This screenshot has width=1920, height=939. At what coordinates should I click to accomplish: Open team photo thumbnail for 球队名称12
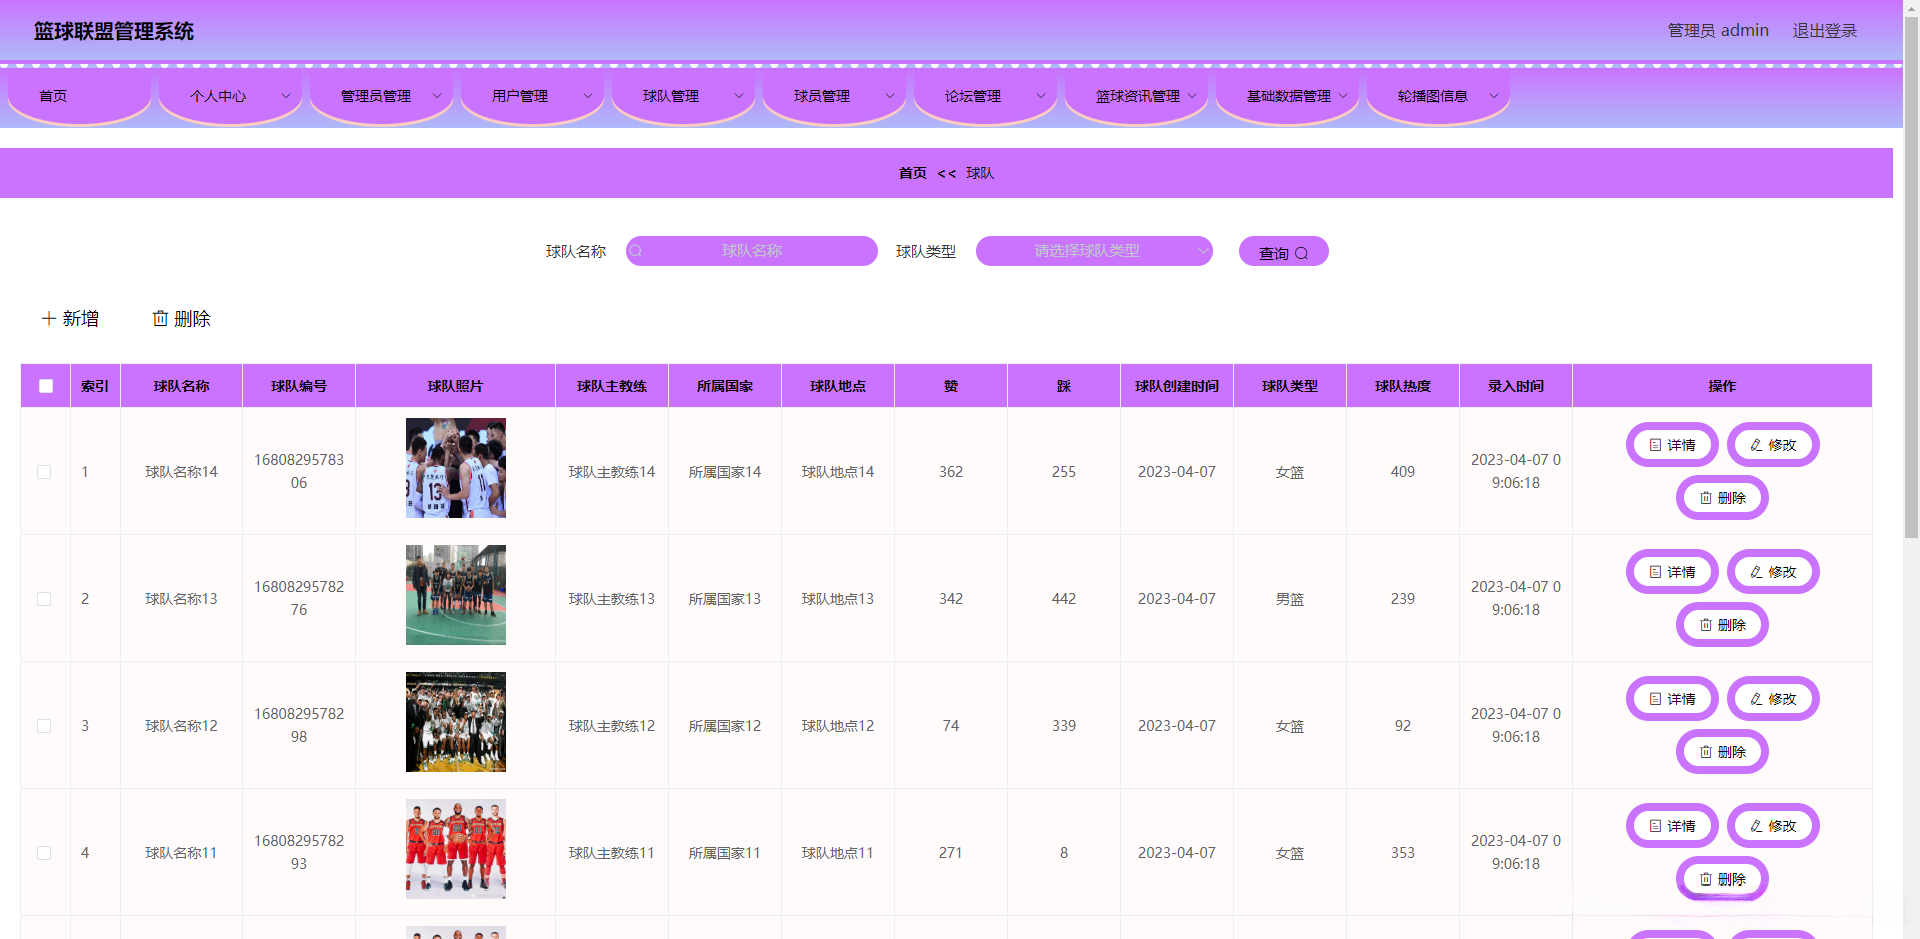[x=456, y=722]
